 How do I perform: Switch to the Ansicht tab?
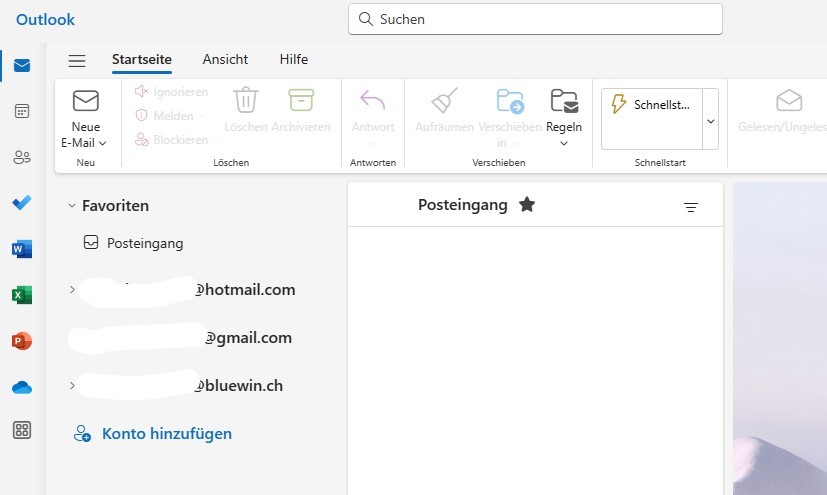point(225,60)
